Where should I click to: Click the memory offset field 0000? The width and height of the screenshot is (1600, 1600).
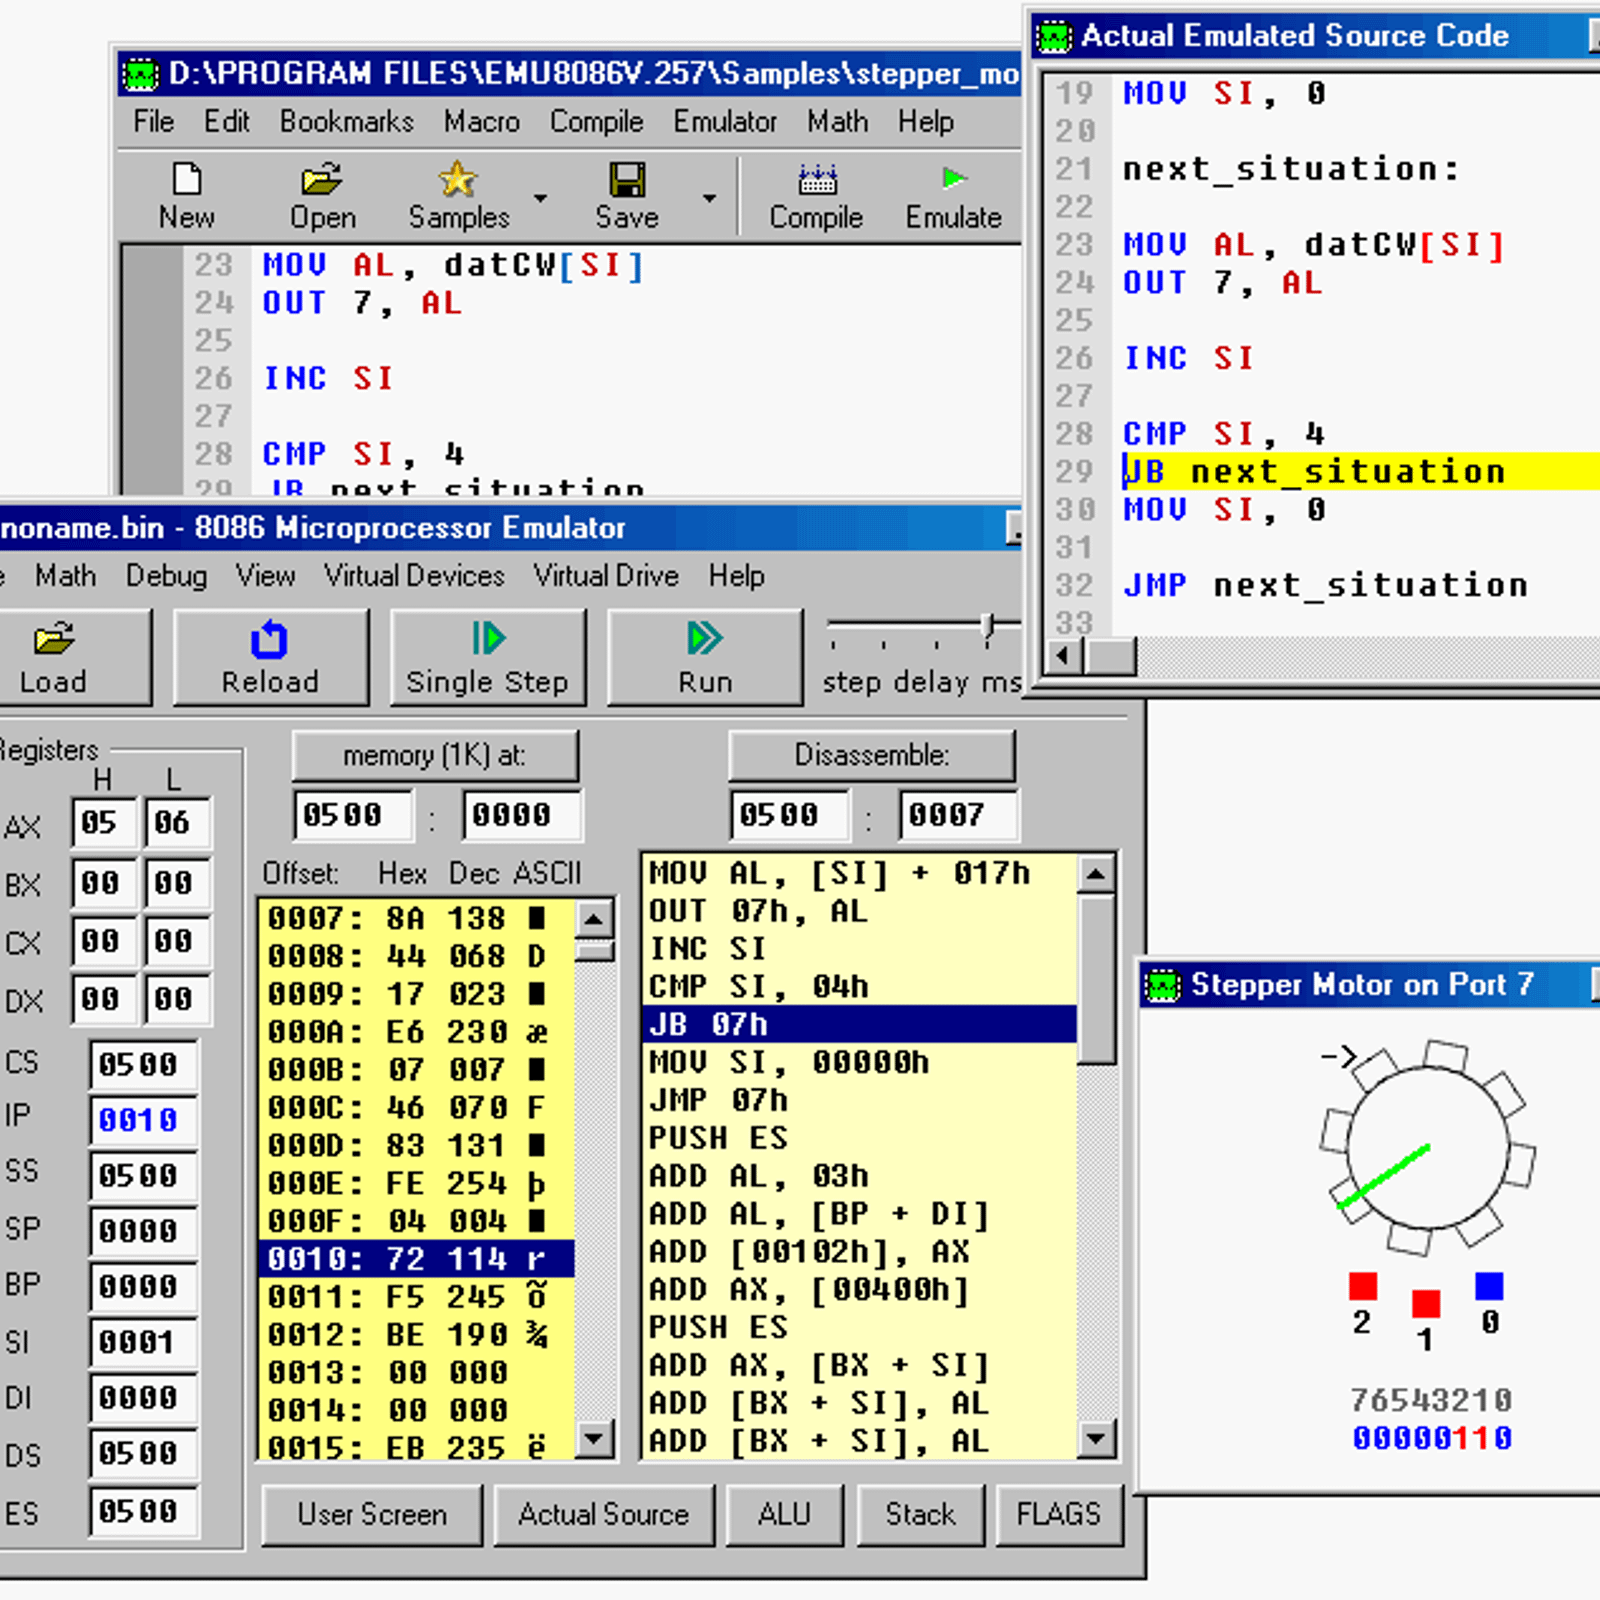tap(521, 816)
